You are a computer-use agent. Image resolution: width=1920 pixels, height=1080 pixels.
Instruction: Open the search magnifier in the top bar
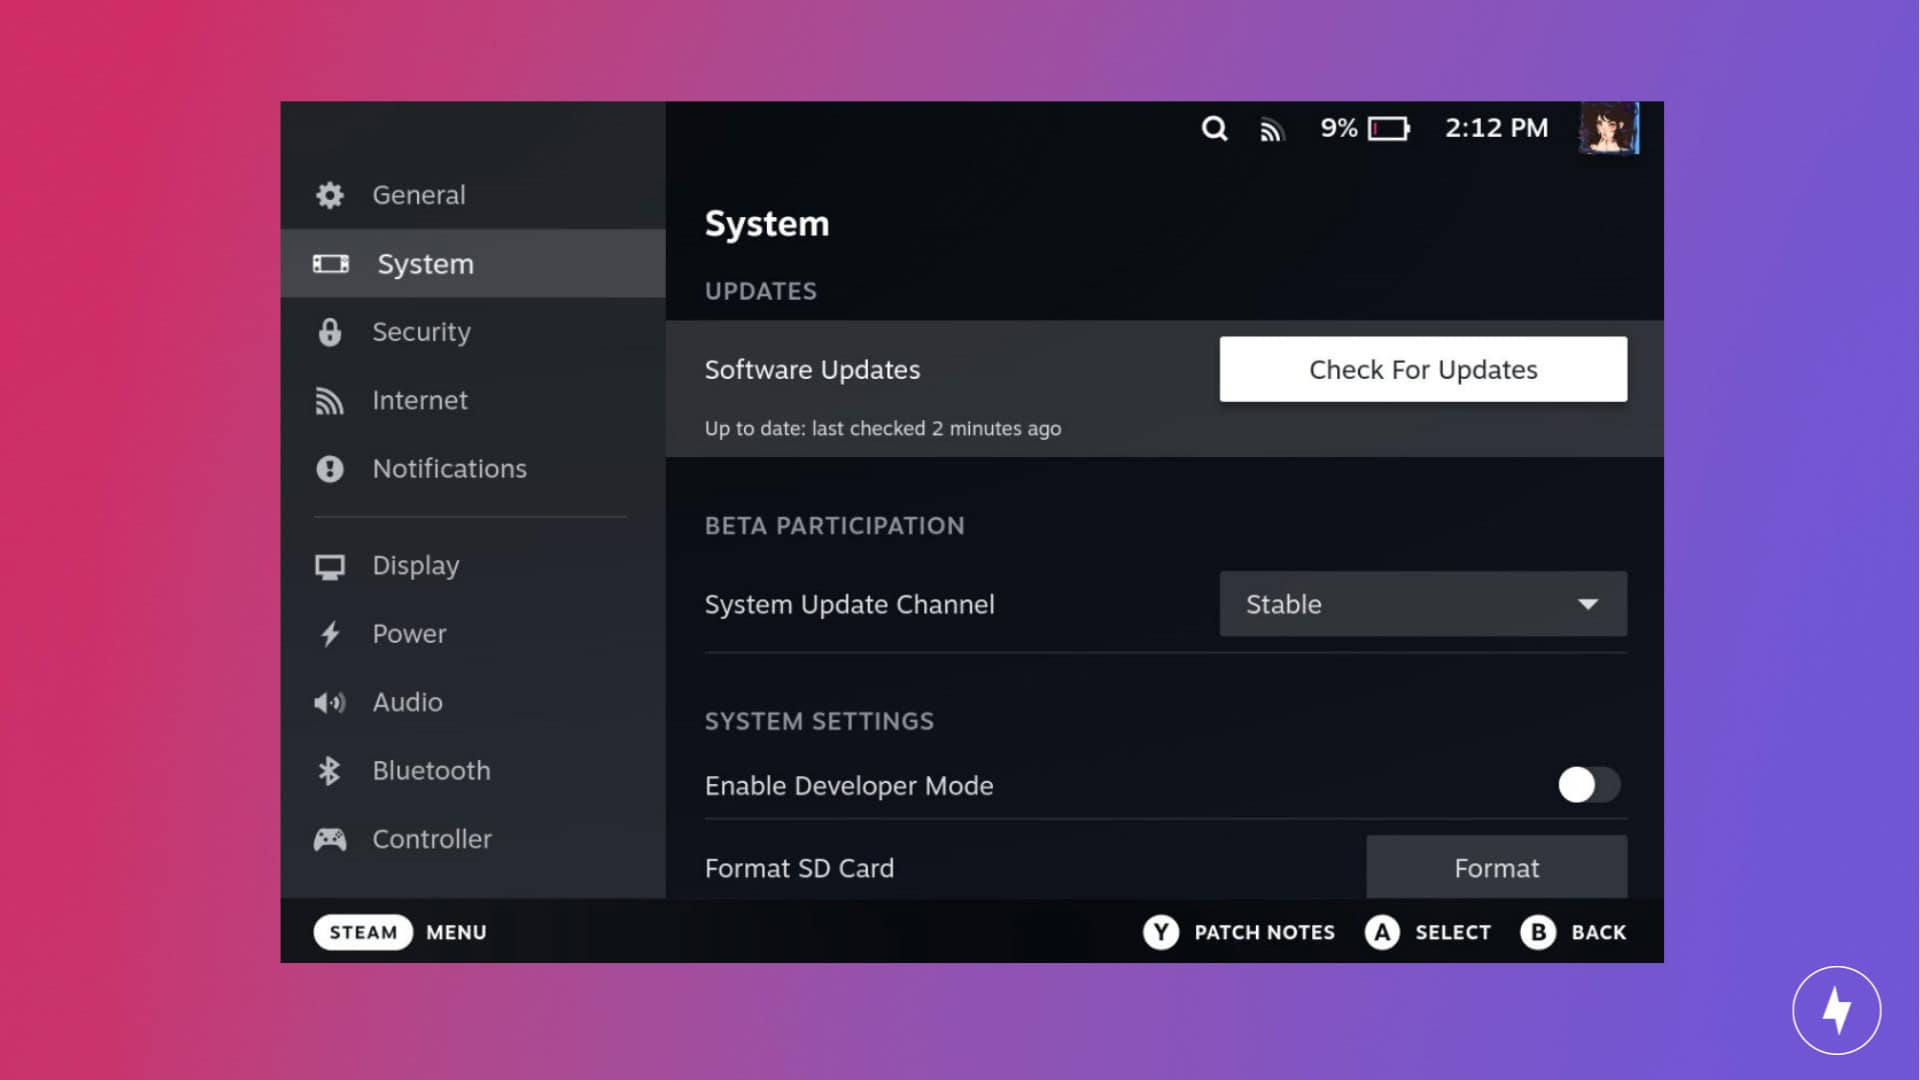[1215, 129]
